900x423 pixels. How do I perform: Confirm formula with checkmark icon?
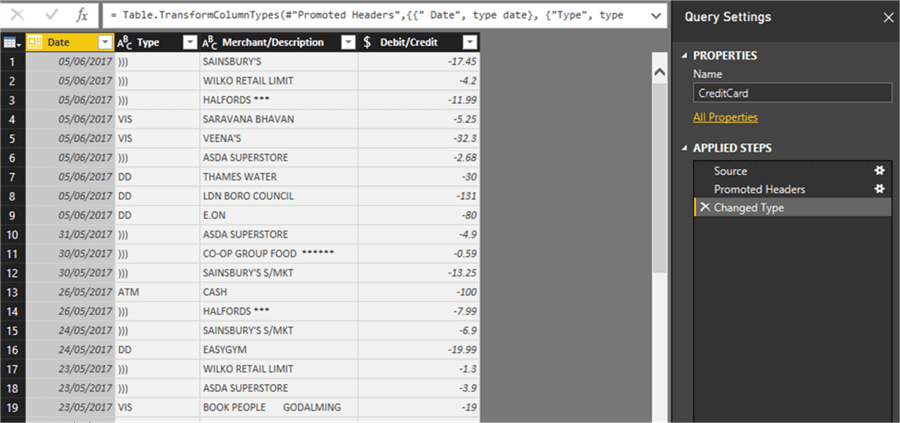point(52,15)
